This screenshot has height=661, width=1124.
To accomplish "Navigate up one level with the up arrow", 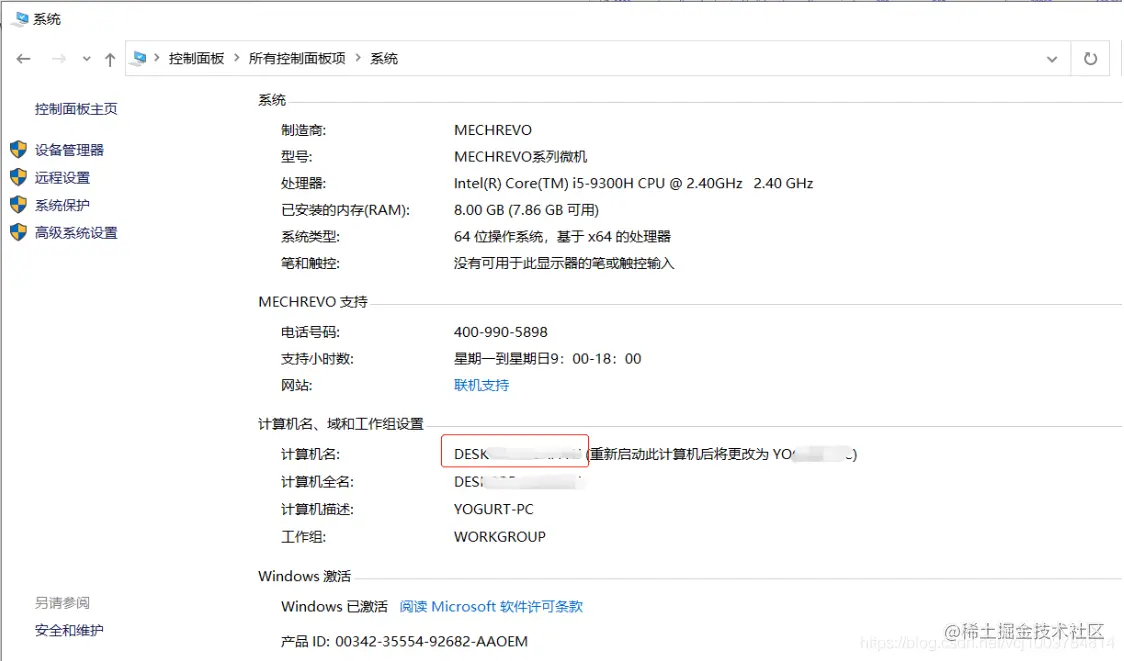I will (109, 59).
